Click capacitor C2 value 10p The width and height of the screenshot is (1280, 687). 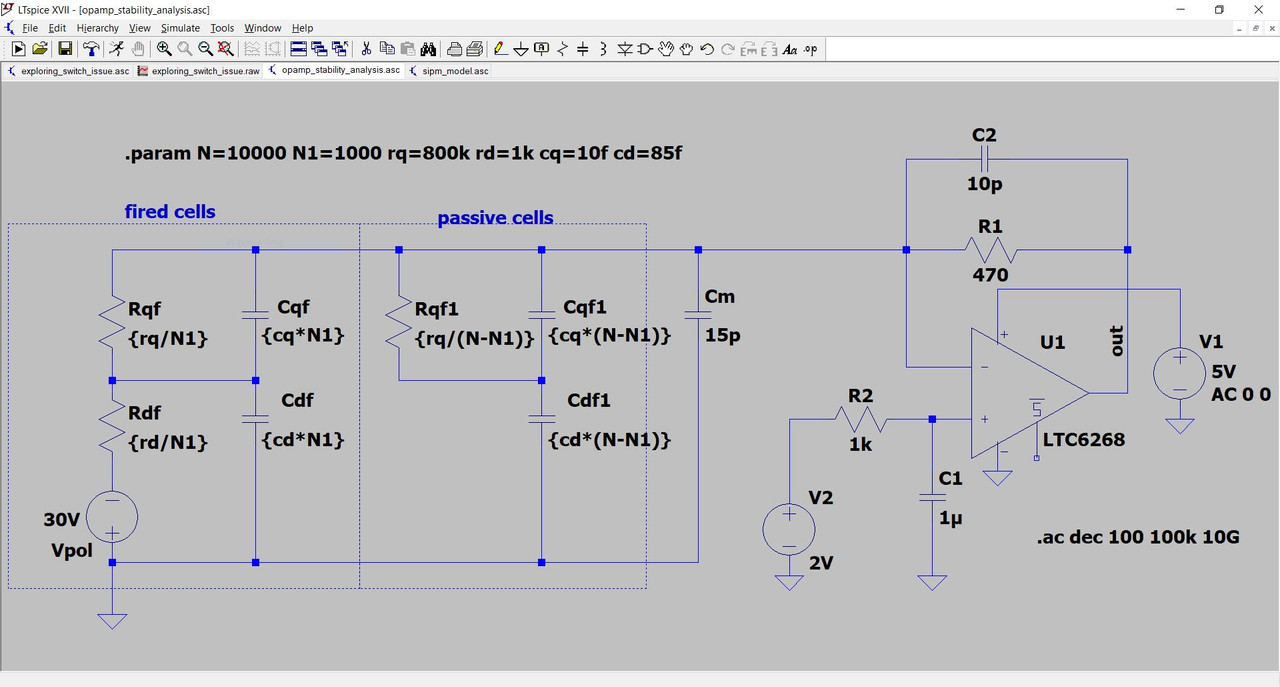(x=984, y=184)
